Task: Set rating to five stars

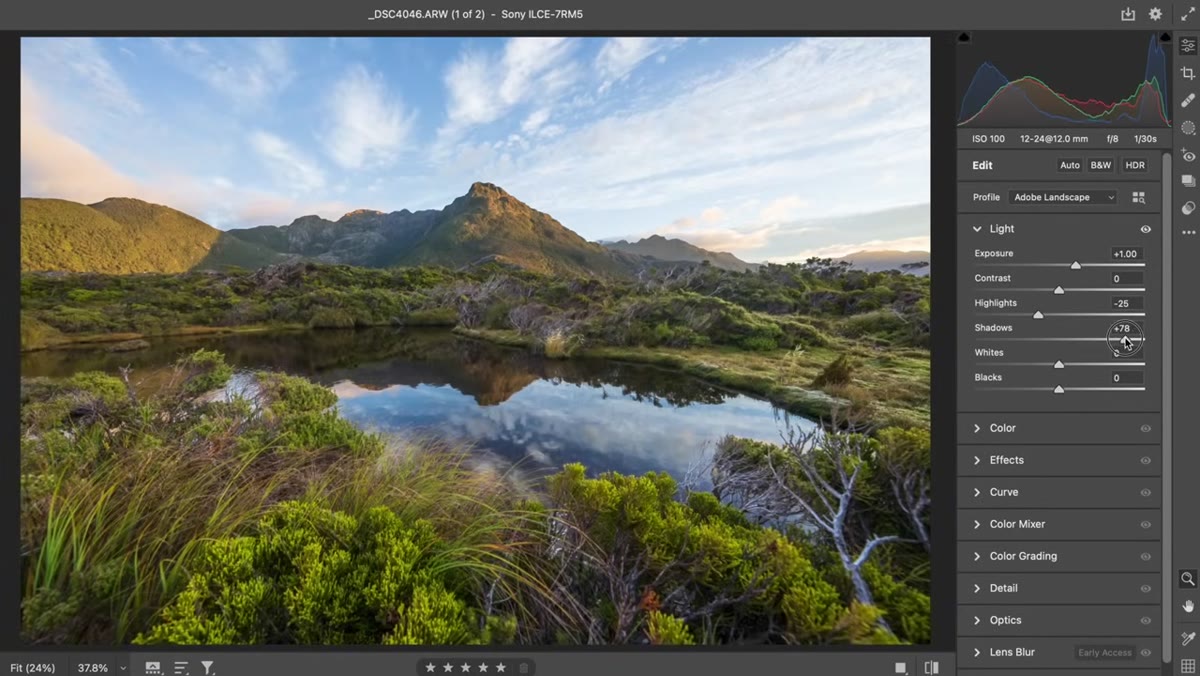Action: (x=501, y=667)
